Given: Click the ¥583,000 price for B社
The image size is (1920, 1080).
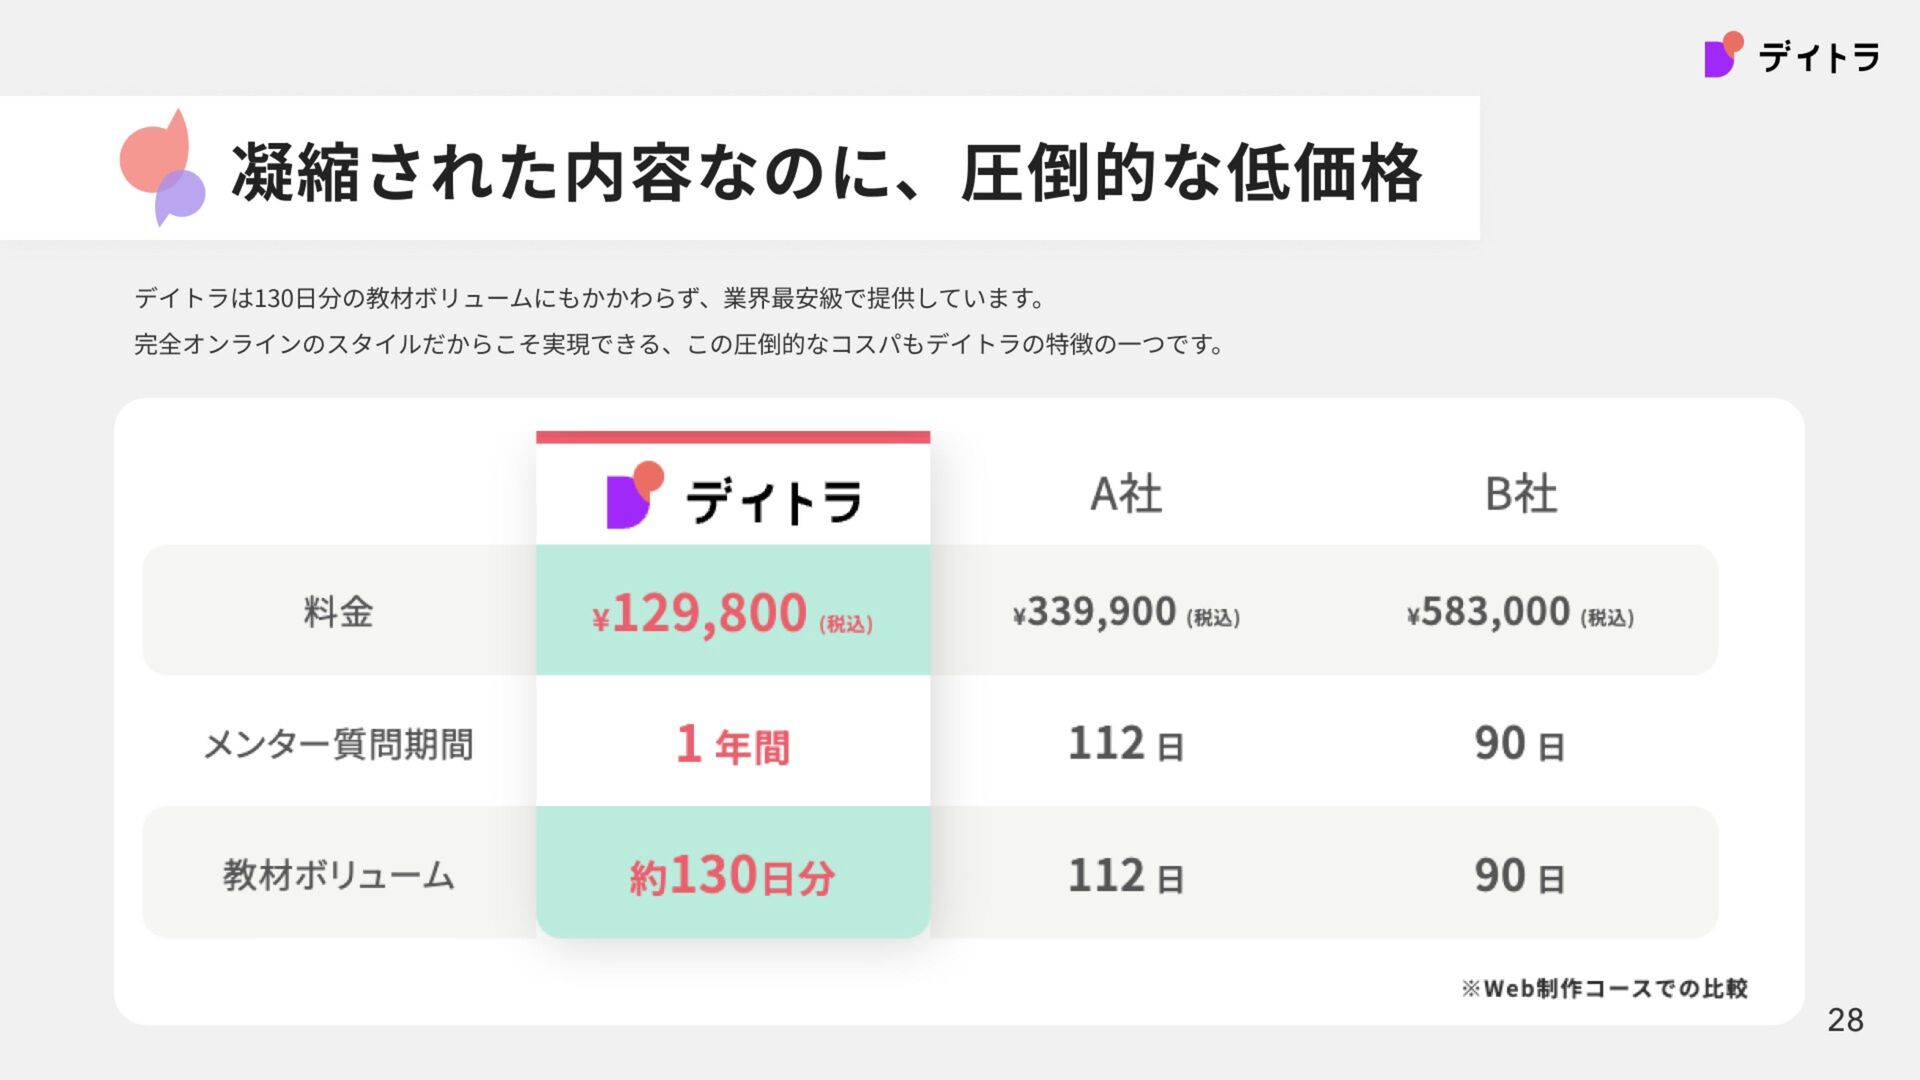Looking at the screenshot, I should [x=1521, y=612].
